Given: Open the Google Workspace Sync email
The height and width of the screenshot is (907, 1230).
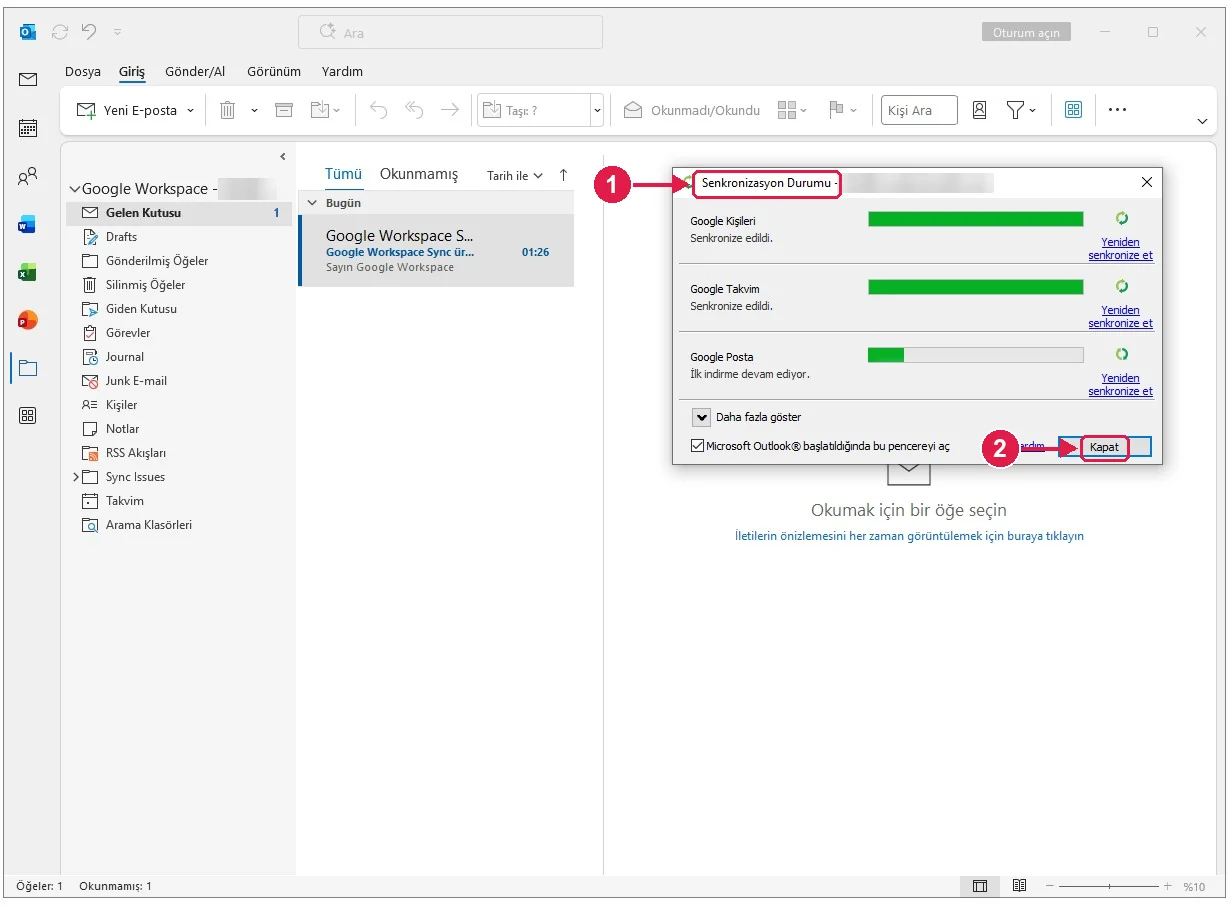Looking at the screenshot, I should [436, 251].
